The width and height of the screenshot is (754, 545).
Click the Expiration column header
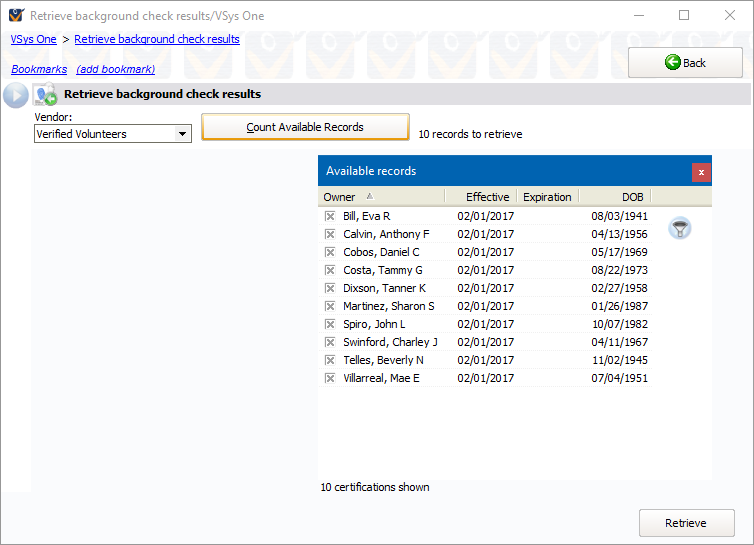coord(547,197)
